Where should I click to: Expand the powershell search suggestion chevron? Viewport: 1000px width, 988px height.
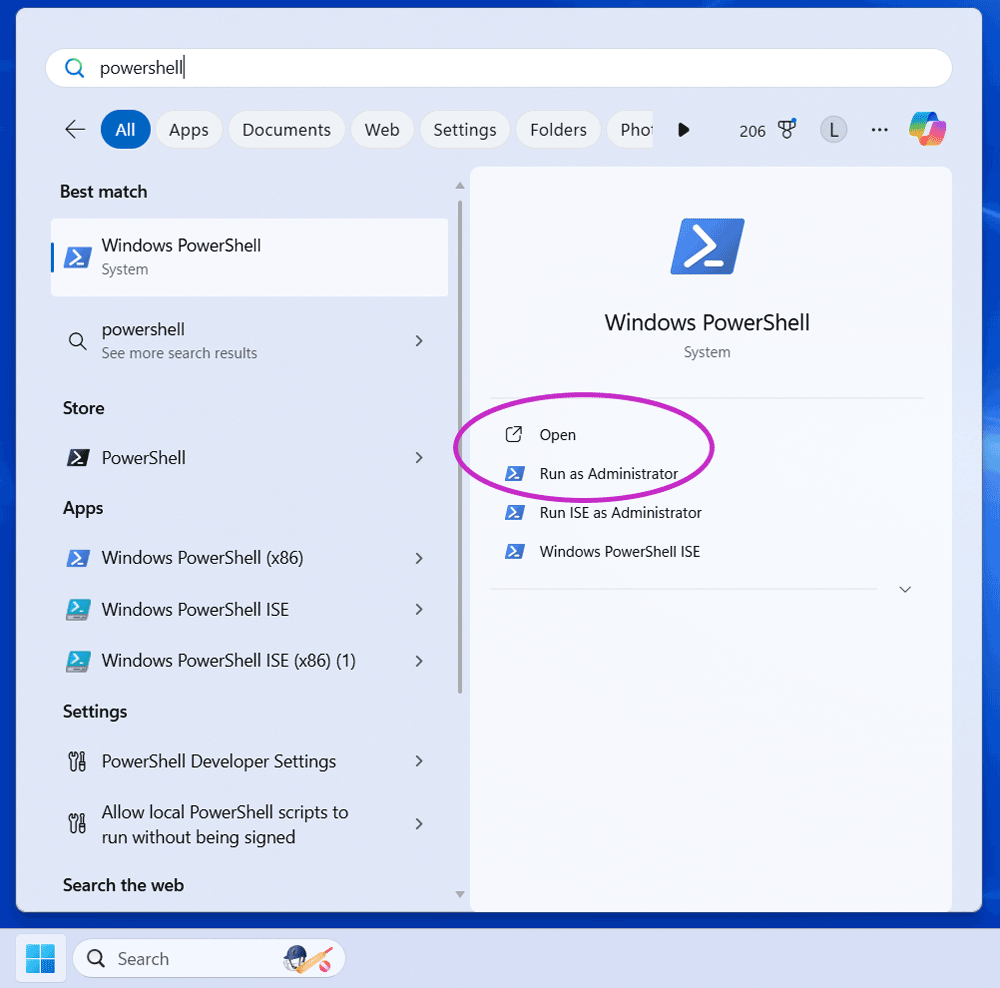(x=419, y=341)
